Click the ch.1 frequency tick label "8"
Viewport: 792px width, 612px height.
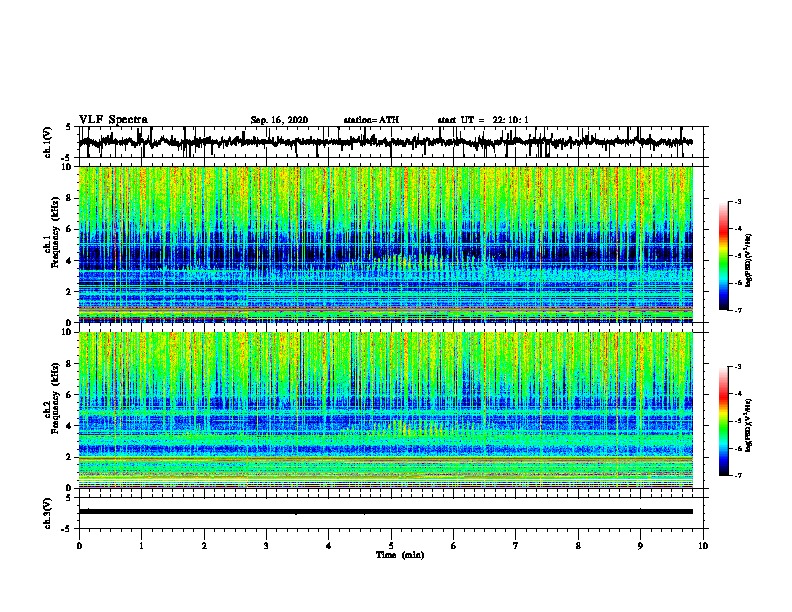click(x=69, y=198)
